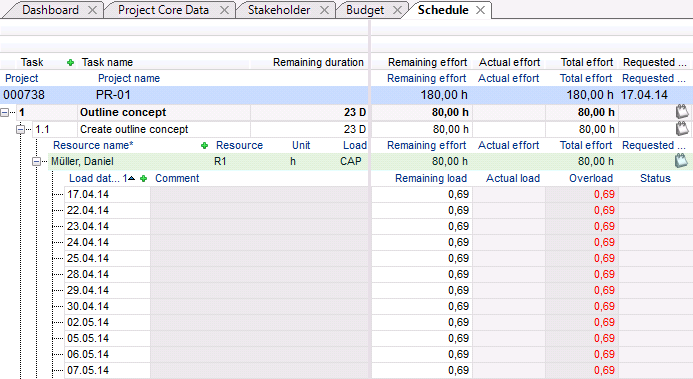693x379 pixels.
Task: Click the red overload value for 17.04.14
Action: pyautogui.click(x=604, y=194)
